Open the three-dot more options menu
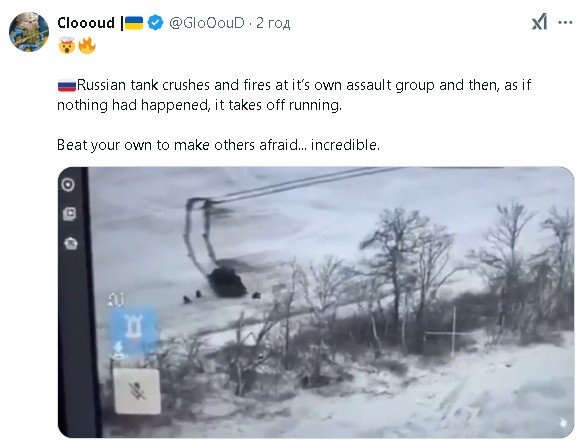The image size is (582, 443). [x=565, y=23]
